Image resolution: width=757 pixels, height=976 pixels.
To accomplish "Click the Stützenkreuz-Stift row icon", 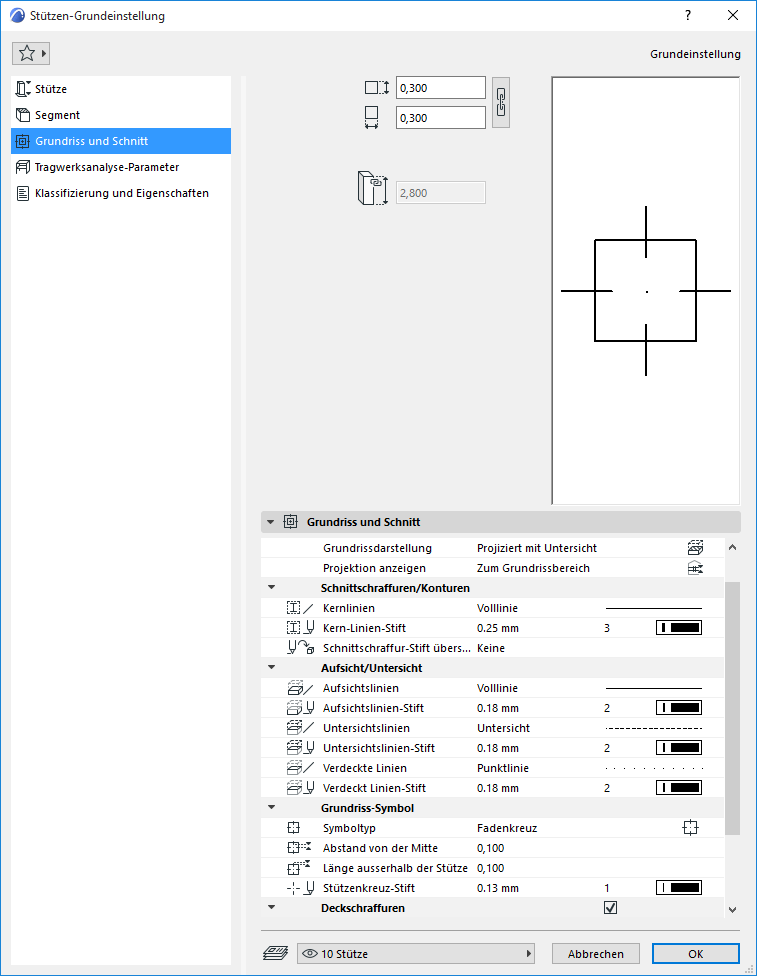I will coord(300,888).
